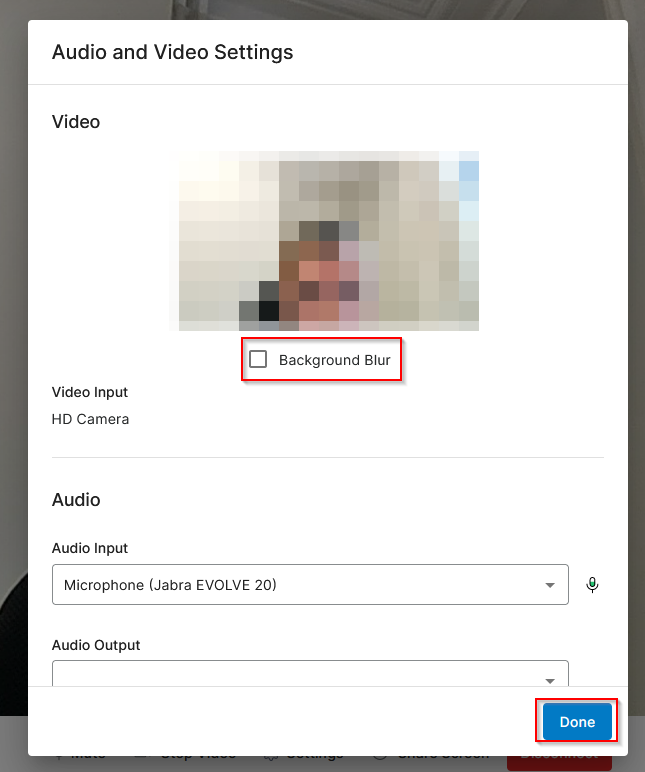Click the Audio and Video Settings title

pyautogui.click(x=173, y=52)
